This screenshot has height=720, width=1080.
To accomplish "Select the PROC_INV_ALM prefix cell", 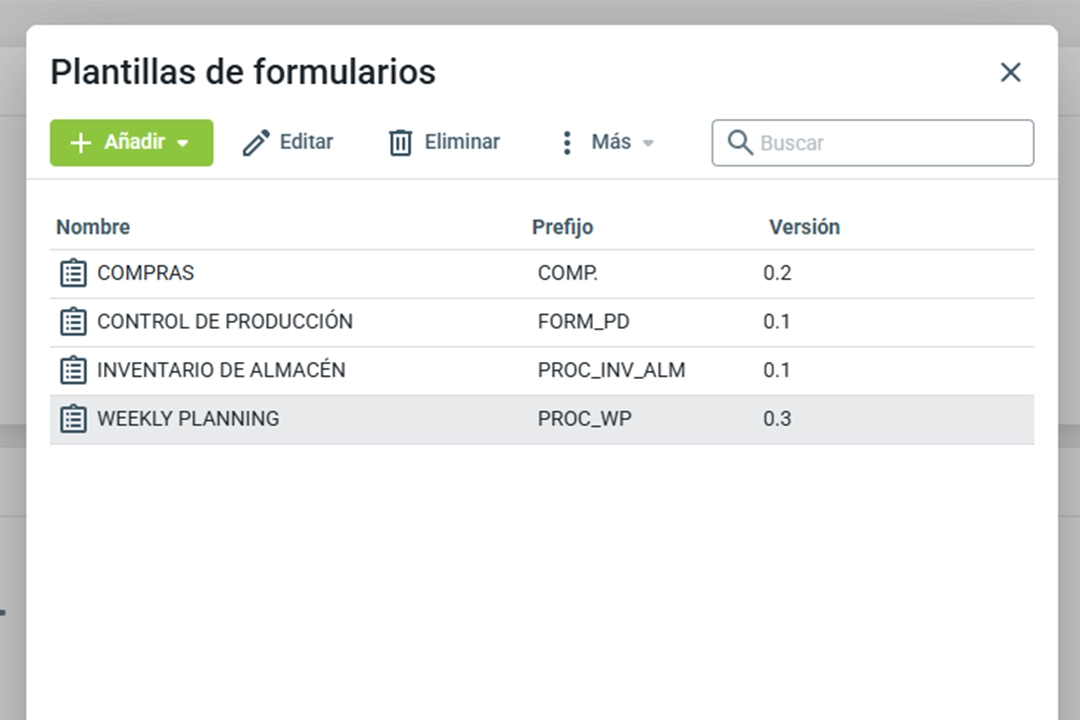I will click(x=611, y=370).
